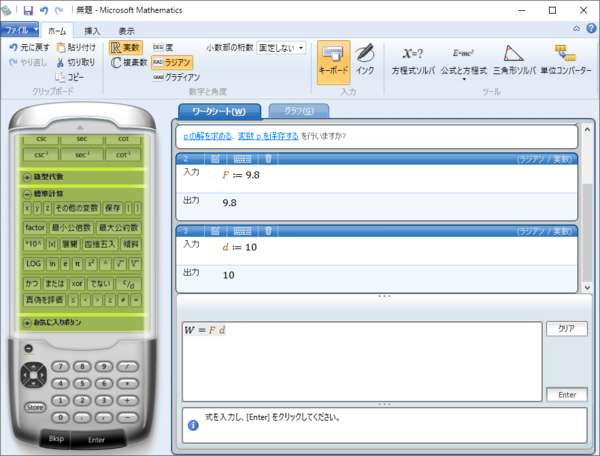Switch to the 表示 ribbon tab
The width and height of the screenshot is (600, 456).
(x=126, y=31)
